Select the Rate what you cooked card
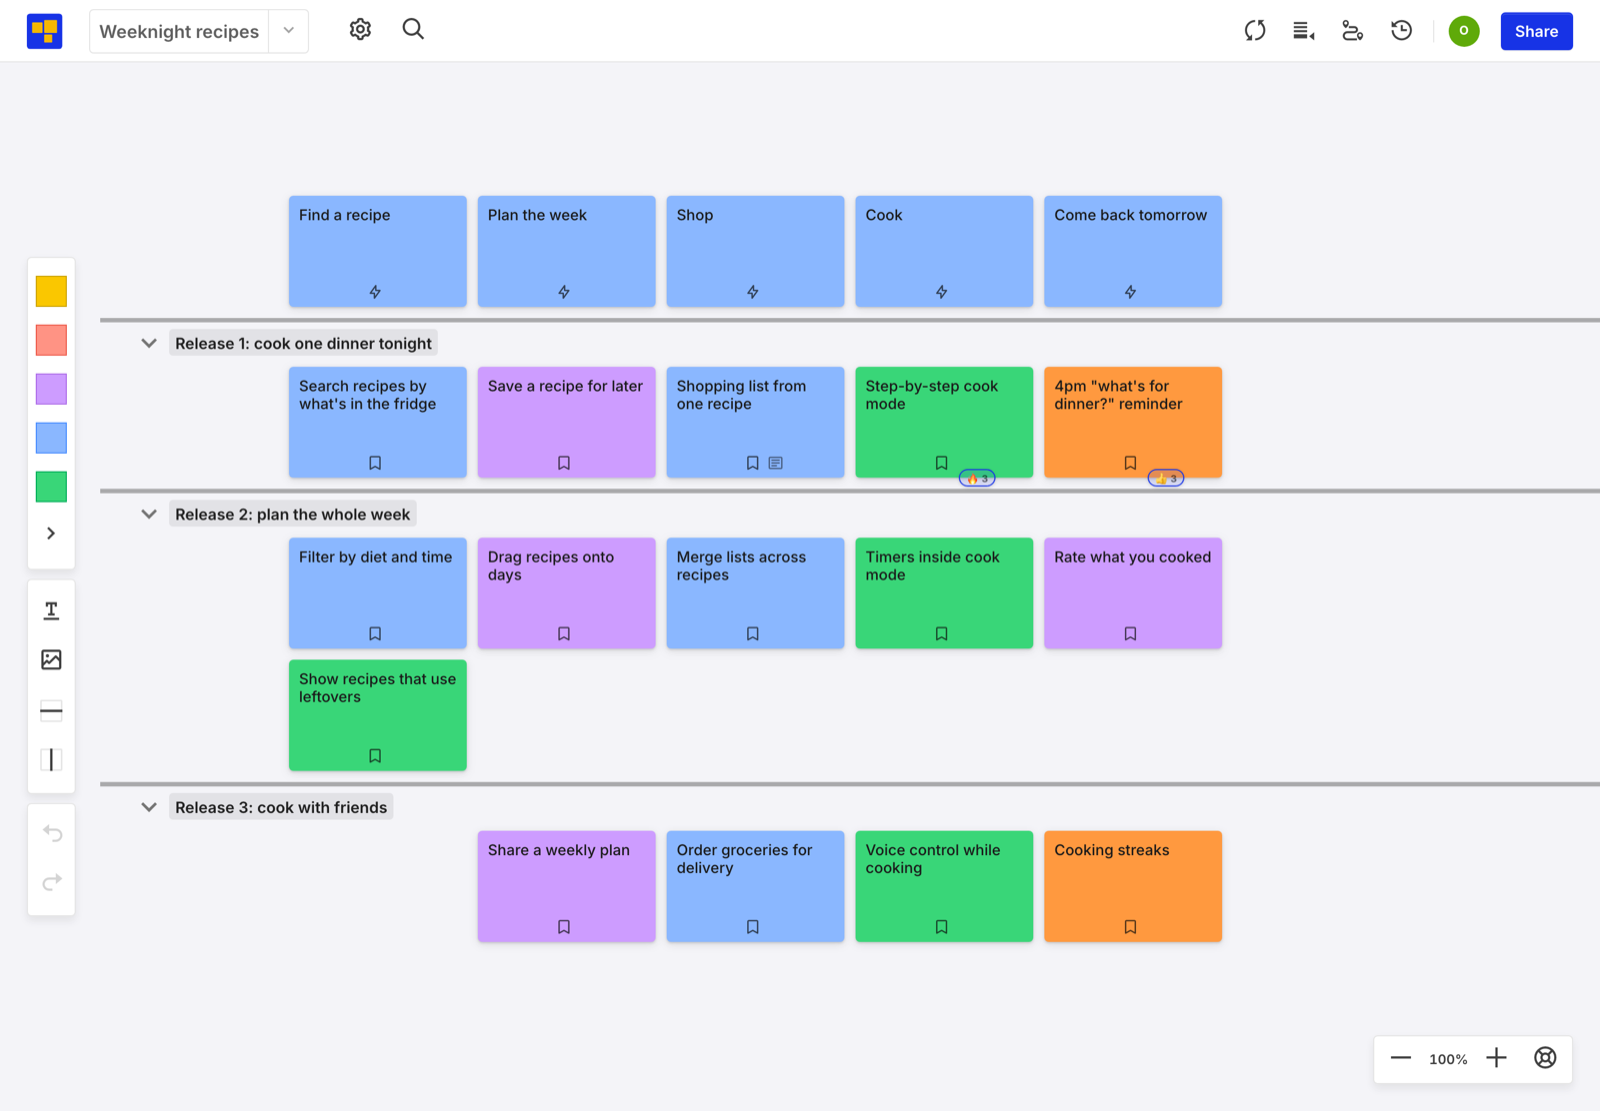1600x1111 pixels. point(1133,593)
